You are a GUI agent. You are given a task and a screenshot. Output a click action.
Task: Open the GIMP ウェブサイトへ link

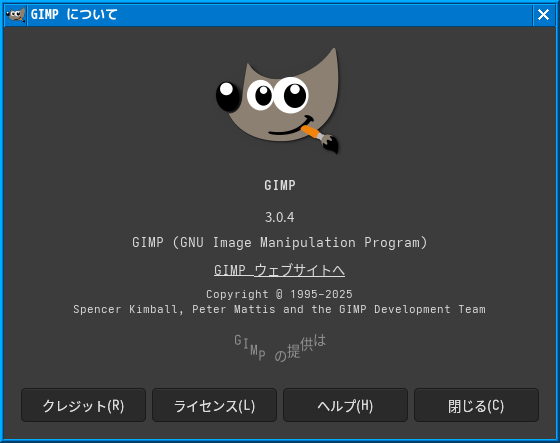coord(279,270)
